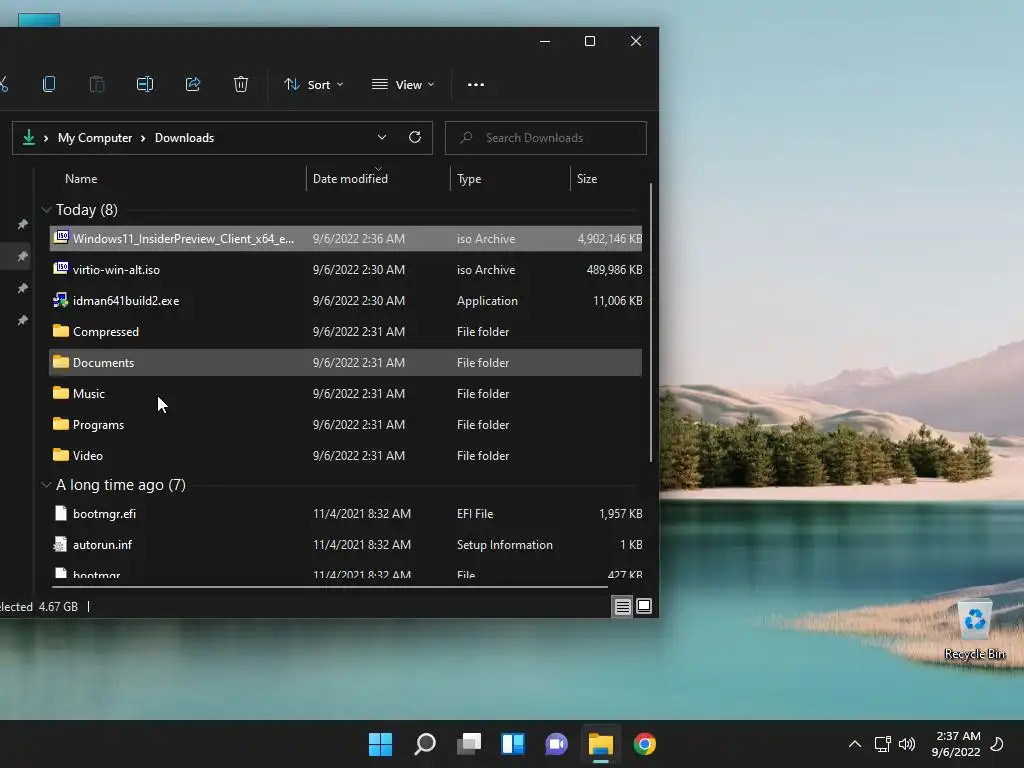Click the idman641build2.exe application icon
This screenshot has height=768, width=1024.
coord(61,300)
